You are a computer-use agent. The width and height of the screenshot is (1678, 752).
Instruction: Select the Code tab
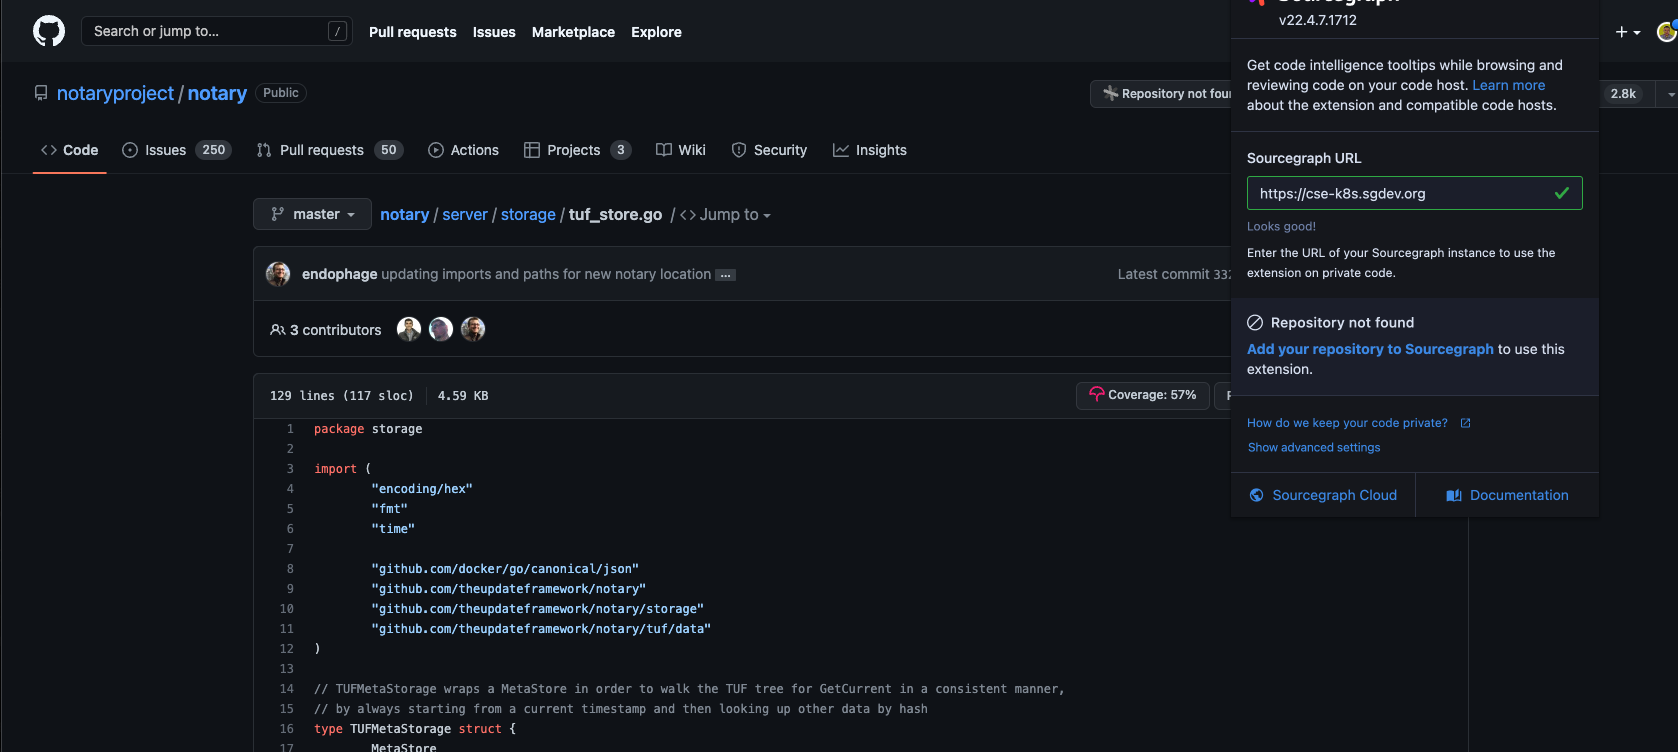click(69, 150)
